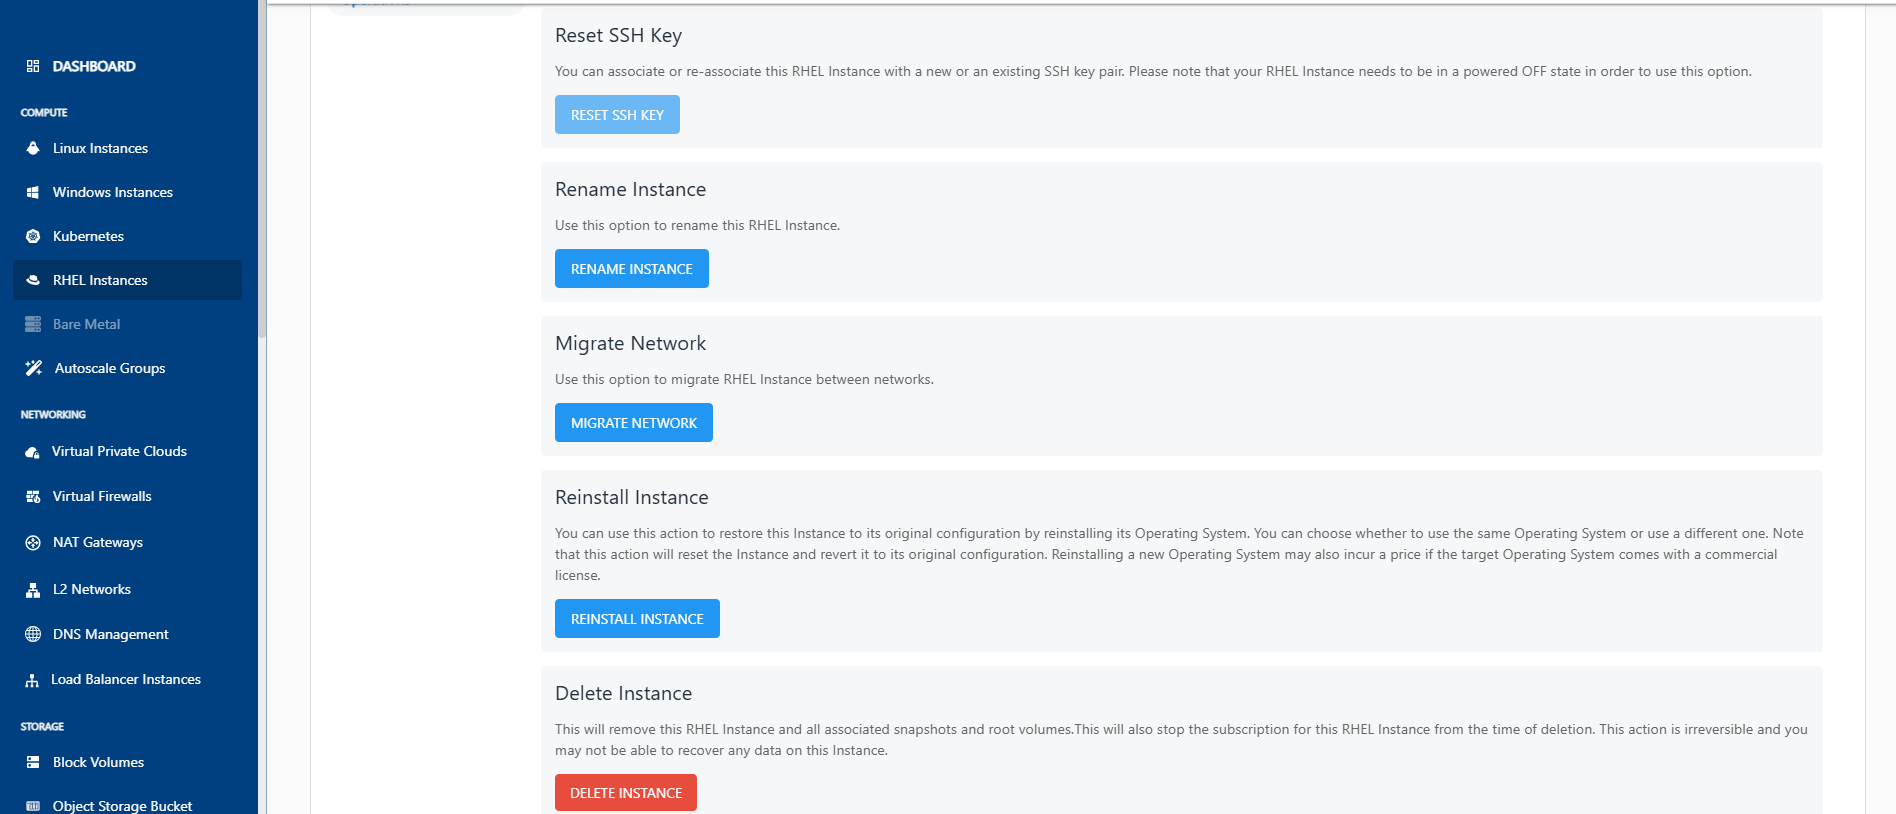Click the red Delete Instance button

(625, 792)
